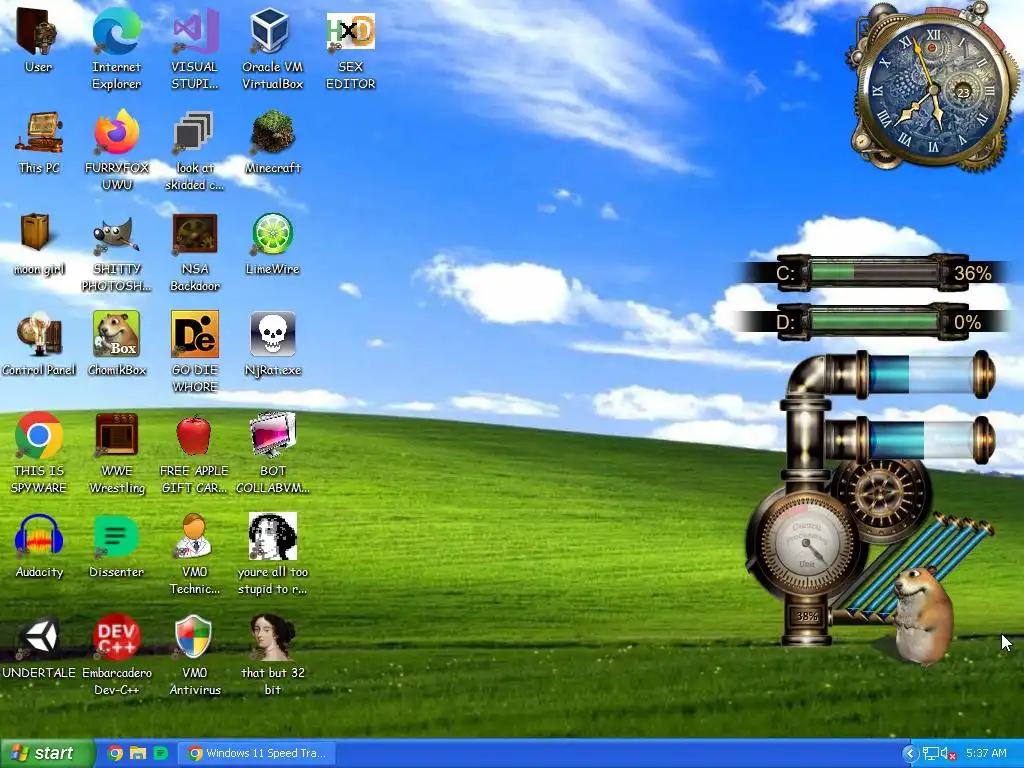The image size is (1024, 768).
Task: Open the Control Panel desktop icon
Action: (39, 336)
